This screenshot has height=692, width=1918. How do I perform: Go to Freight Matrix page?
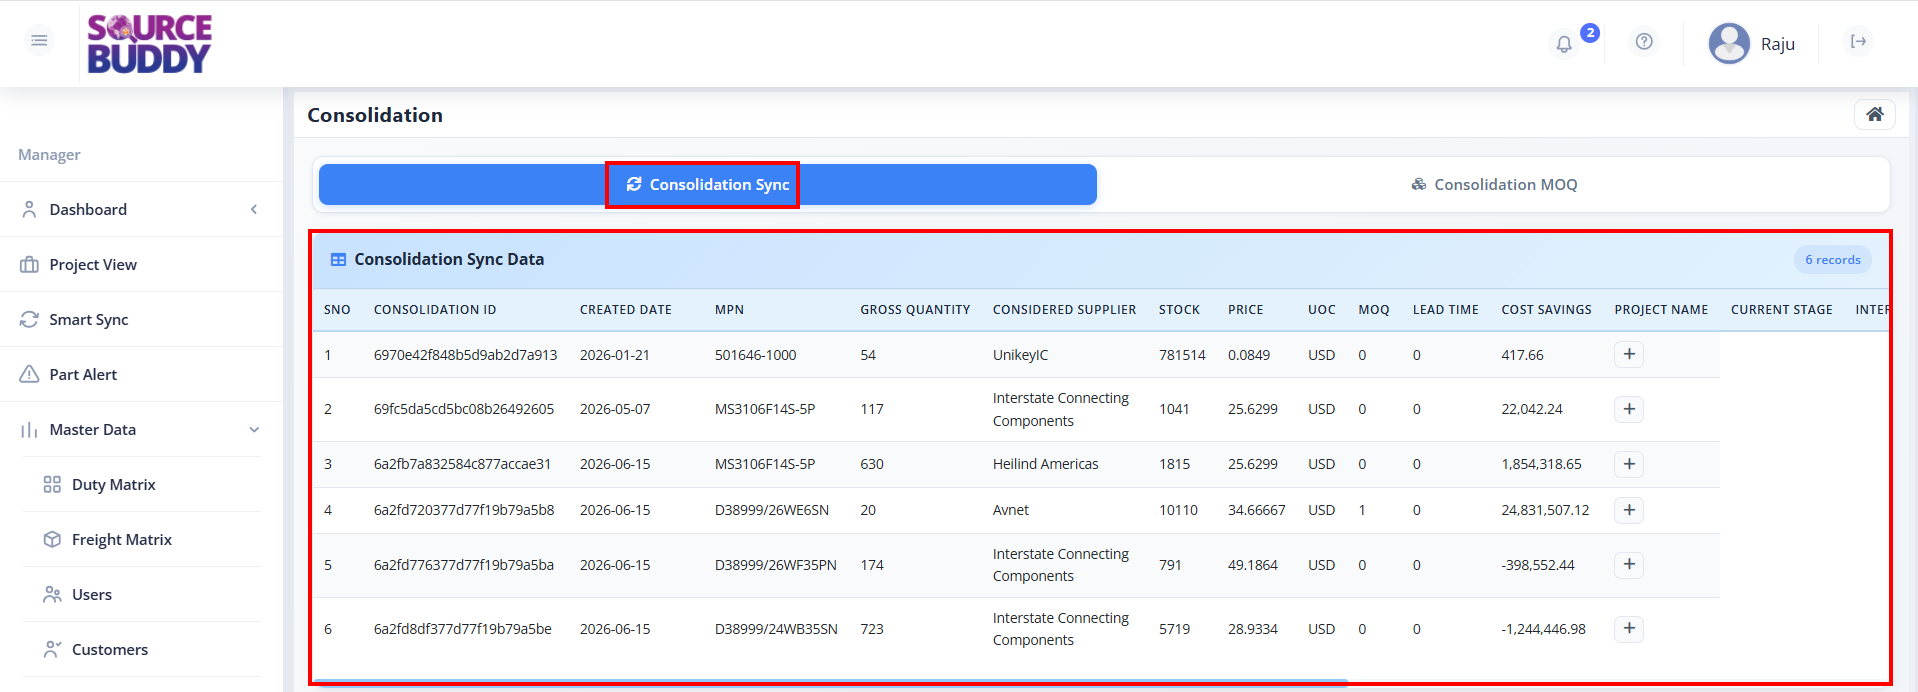142,539
